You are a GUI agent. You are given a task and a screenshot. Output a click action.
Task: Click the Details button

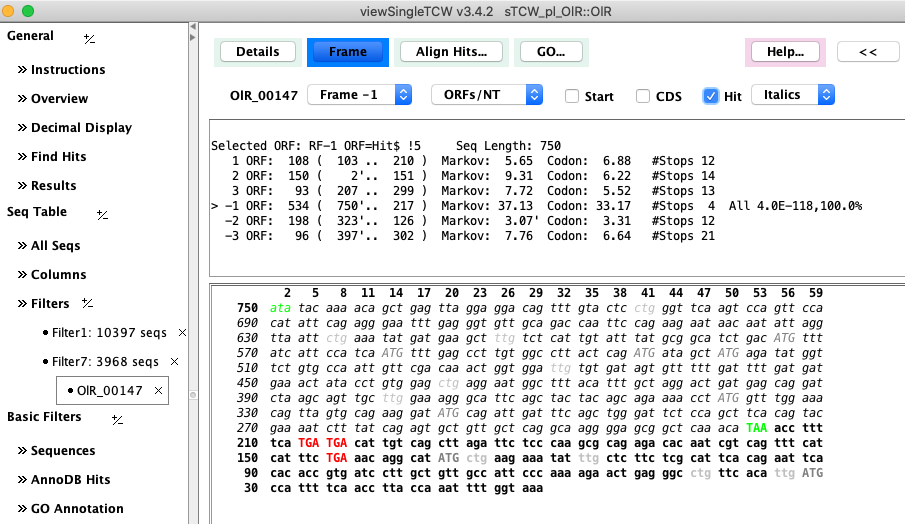(257, 52)
